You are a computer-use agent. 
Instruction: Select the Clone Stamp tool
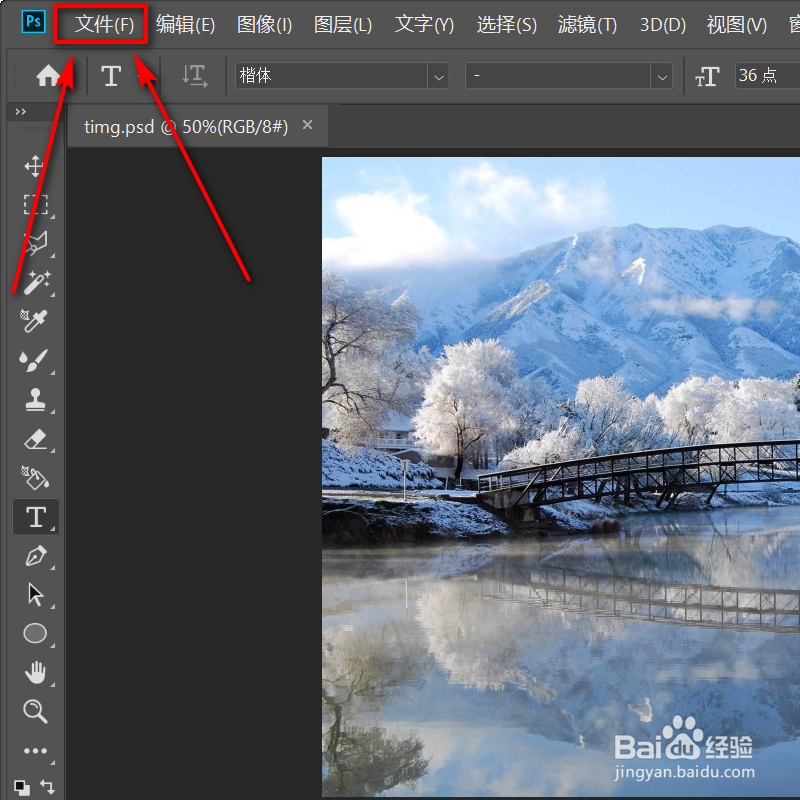(x=35, y=399)
